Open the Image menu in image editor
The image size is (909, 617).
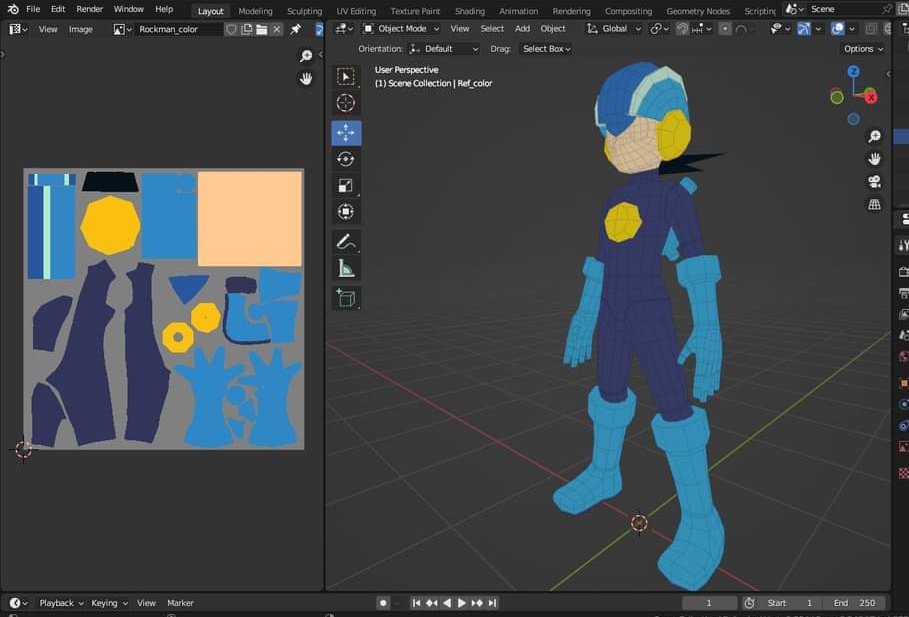[81, 29]
